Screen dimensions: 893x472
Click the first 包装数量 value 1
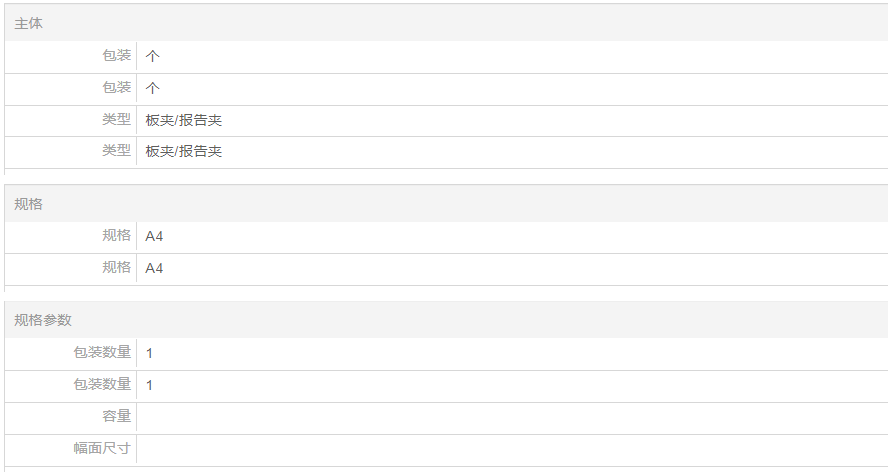click(x=149, y=353)
